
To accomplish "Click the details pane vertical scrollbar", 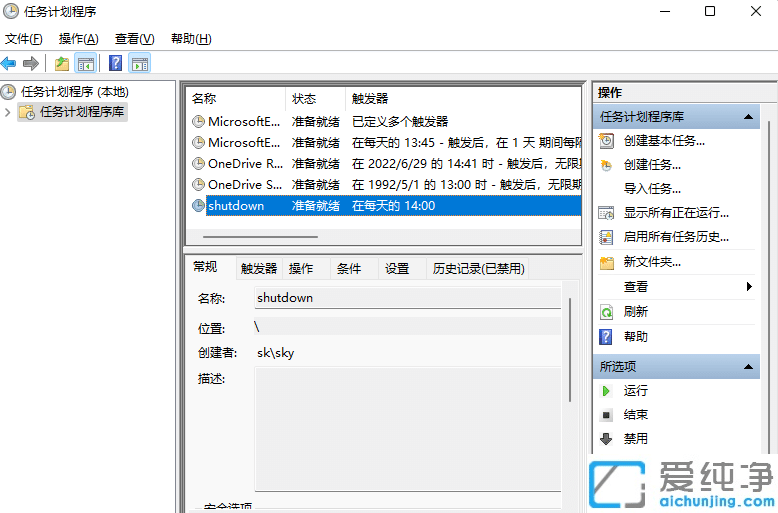I will (x=570, y=350).
